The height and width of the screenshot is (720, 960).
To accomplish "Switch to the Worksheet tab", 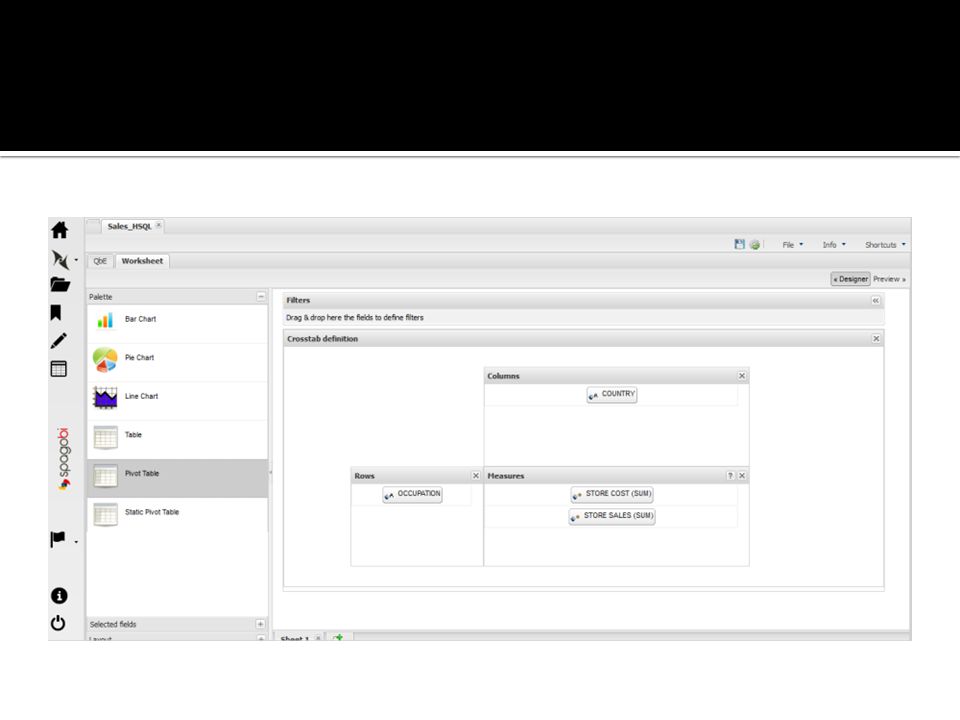I will [142, 261].
